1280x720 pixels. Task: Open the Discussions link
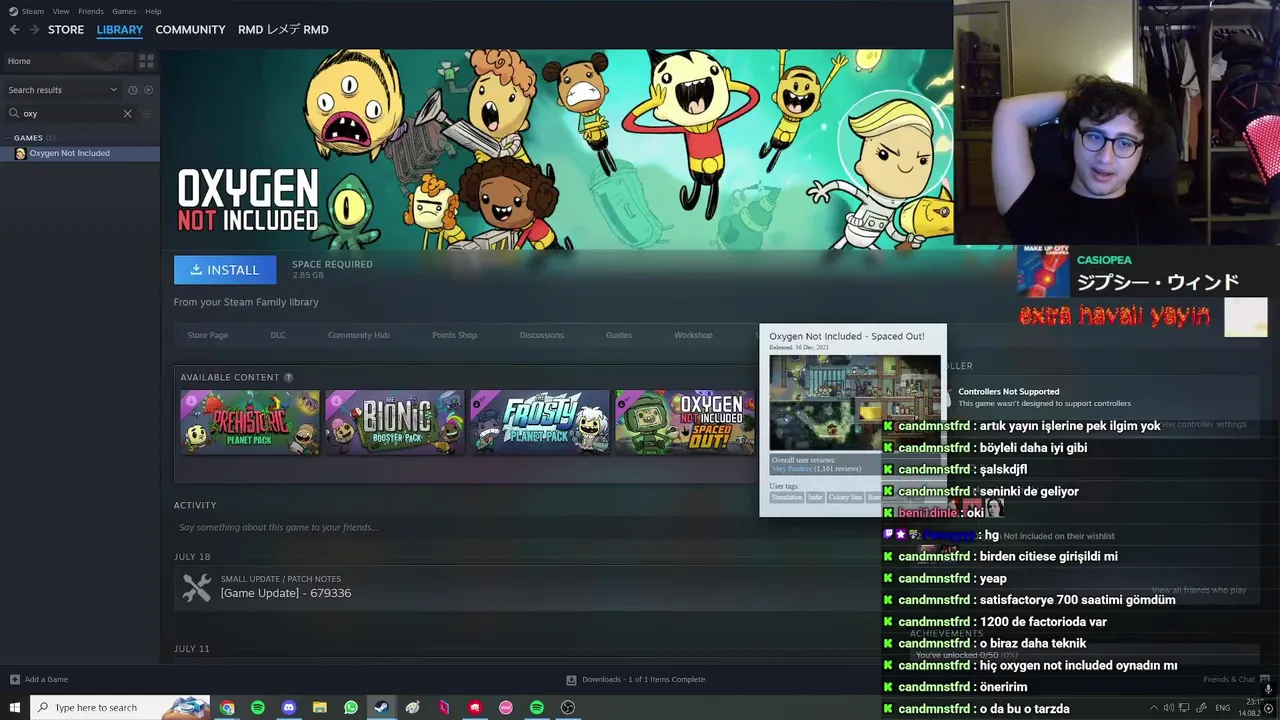(542, 335)
